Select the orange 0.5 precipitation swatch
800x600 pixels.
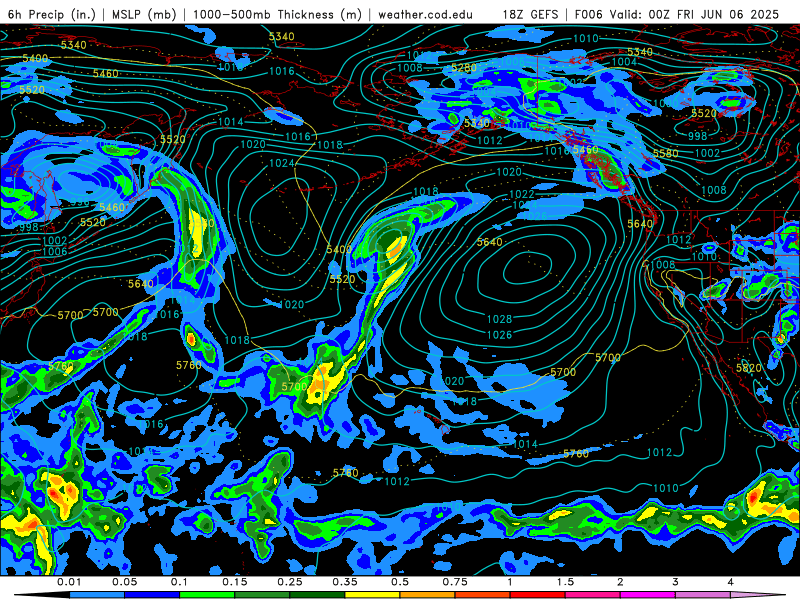[428, 595]
